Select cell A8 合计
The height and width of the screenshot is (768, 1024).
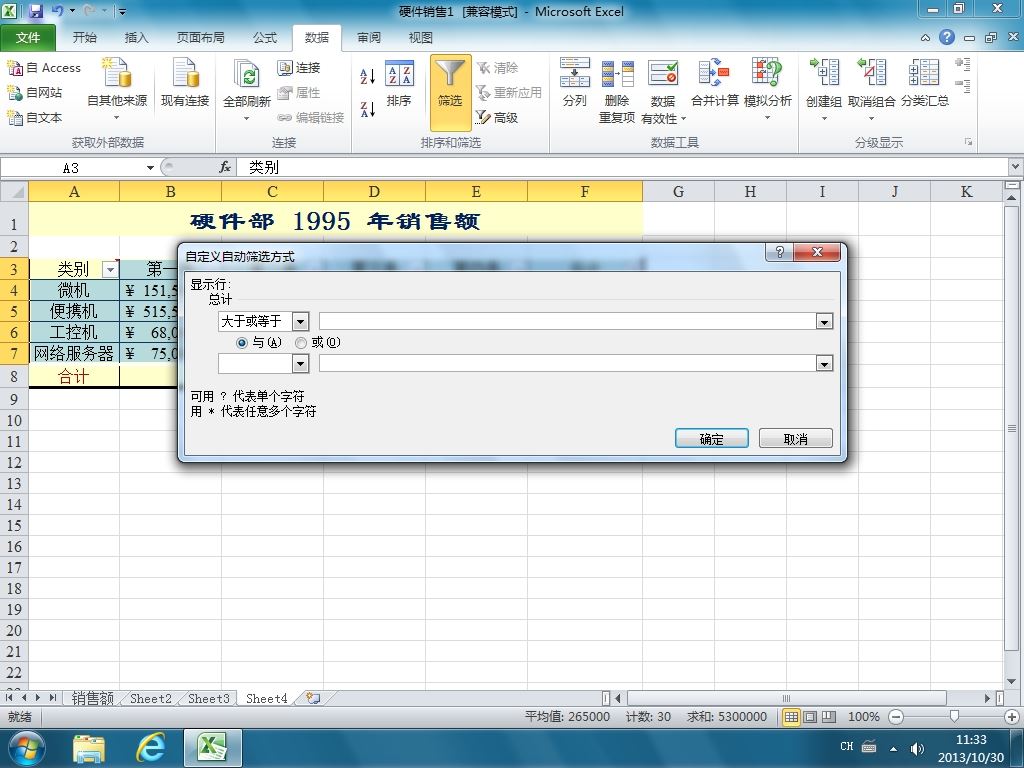(x=74, y=376)
